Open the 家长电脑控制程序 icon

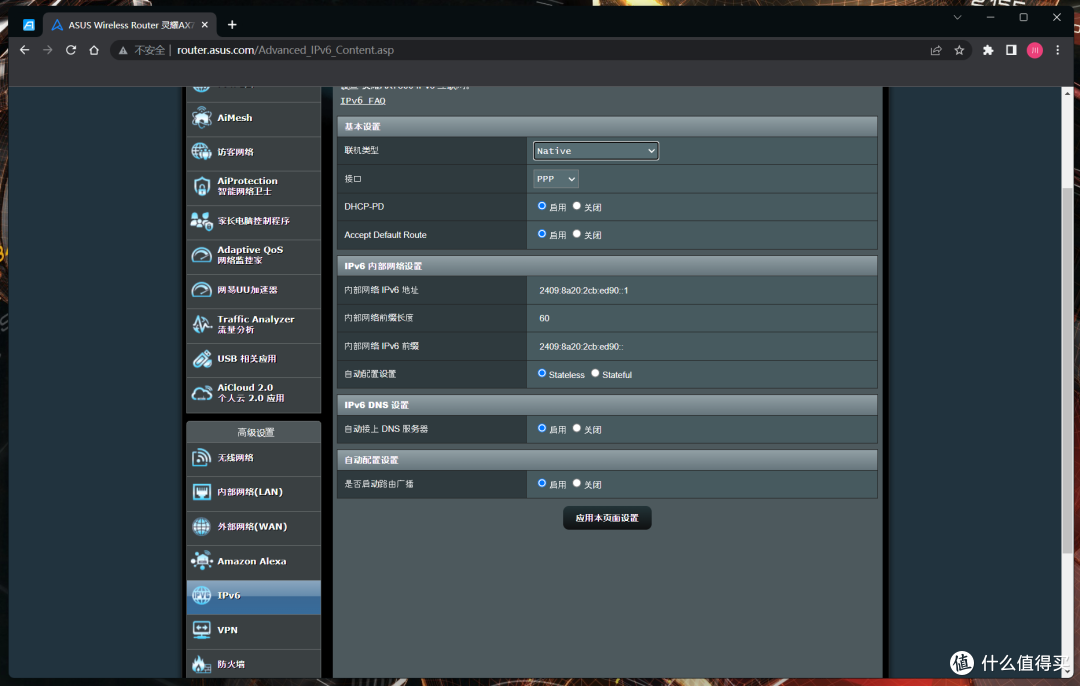201,221
